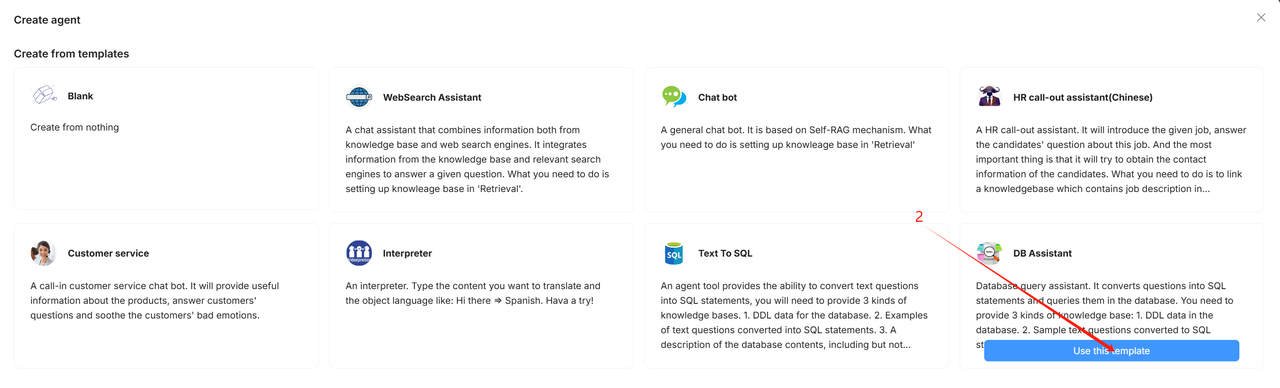
Task: Click the green Chat bot speech bubble icon
Action: pos(674,97)
